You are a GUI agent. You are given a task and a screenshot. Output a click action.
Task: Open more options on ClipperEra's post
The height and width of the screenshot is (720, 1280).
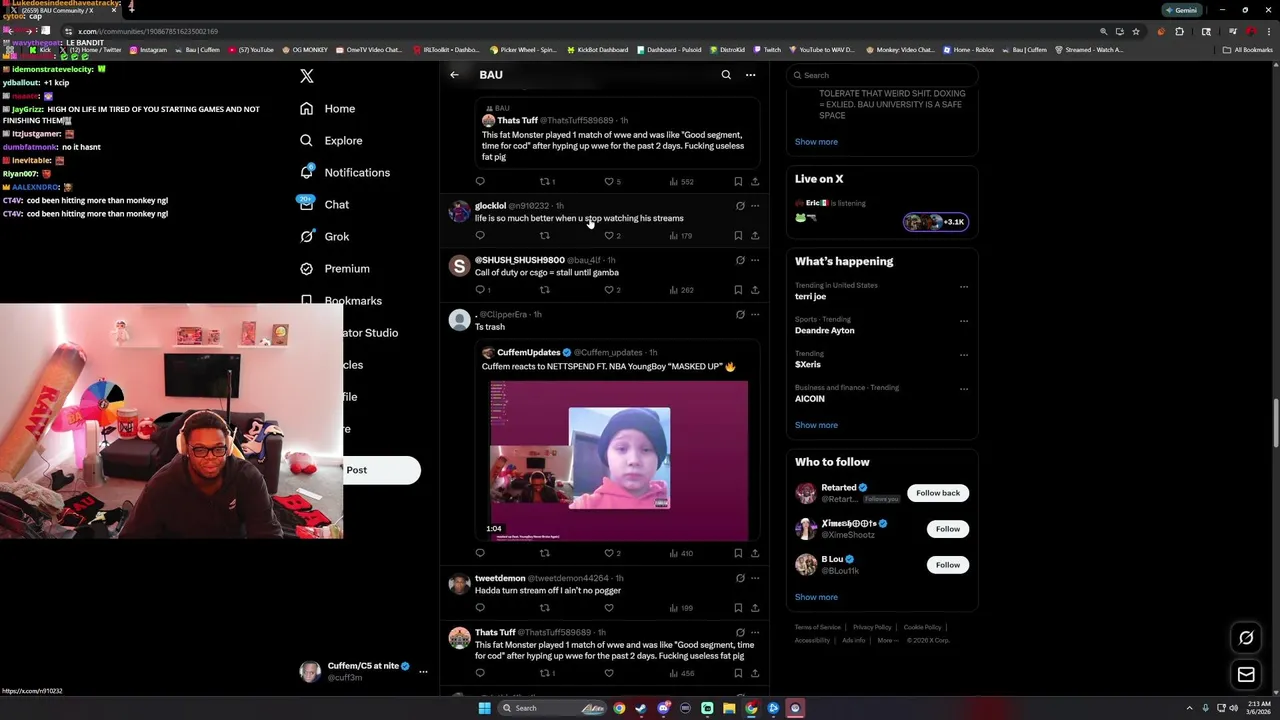point(755,314)
